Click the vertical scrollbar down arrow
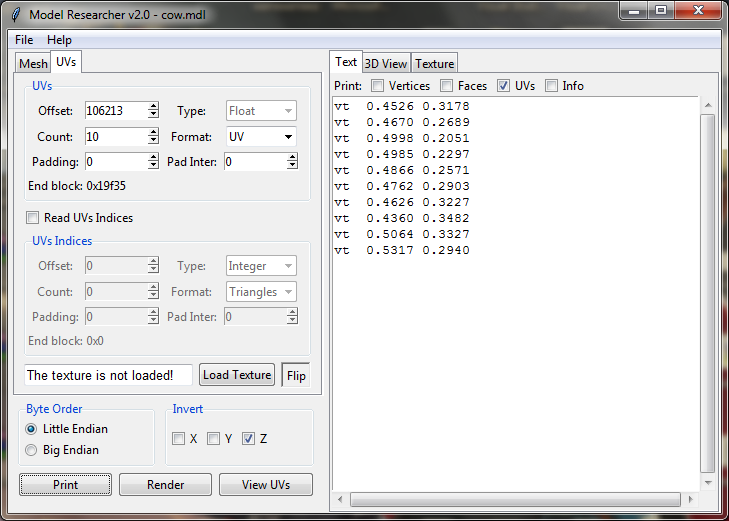Screen dimensions: 729x521 pos(708,483)
